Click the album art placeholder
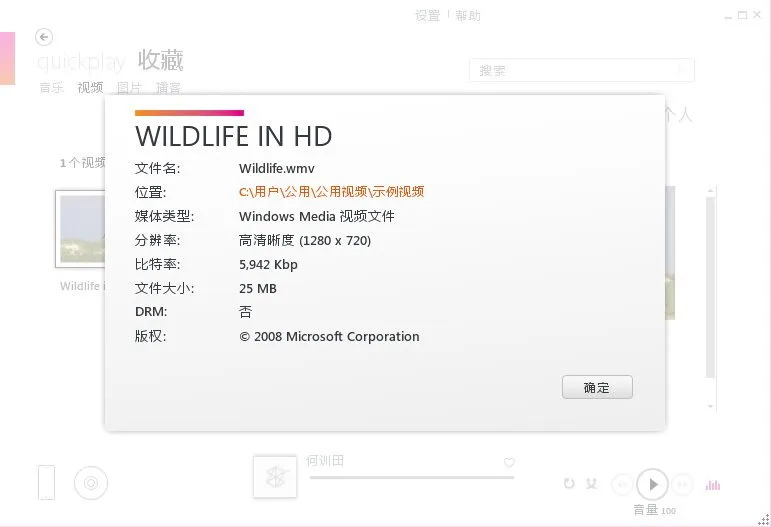Viewport: 771px width, 527px height. pos(275,477)
